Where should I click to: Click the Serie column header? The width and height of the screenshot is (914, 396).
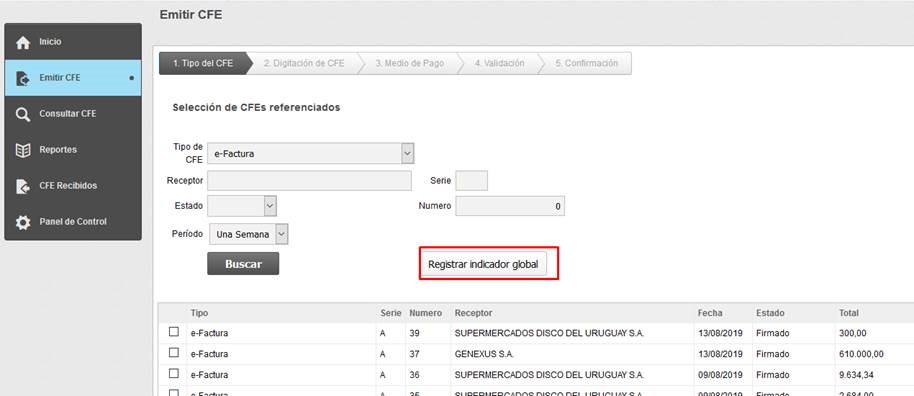(391, 313)
